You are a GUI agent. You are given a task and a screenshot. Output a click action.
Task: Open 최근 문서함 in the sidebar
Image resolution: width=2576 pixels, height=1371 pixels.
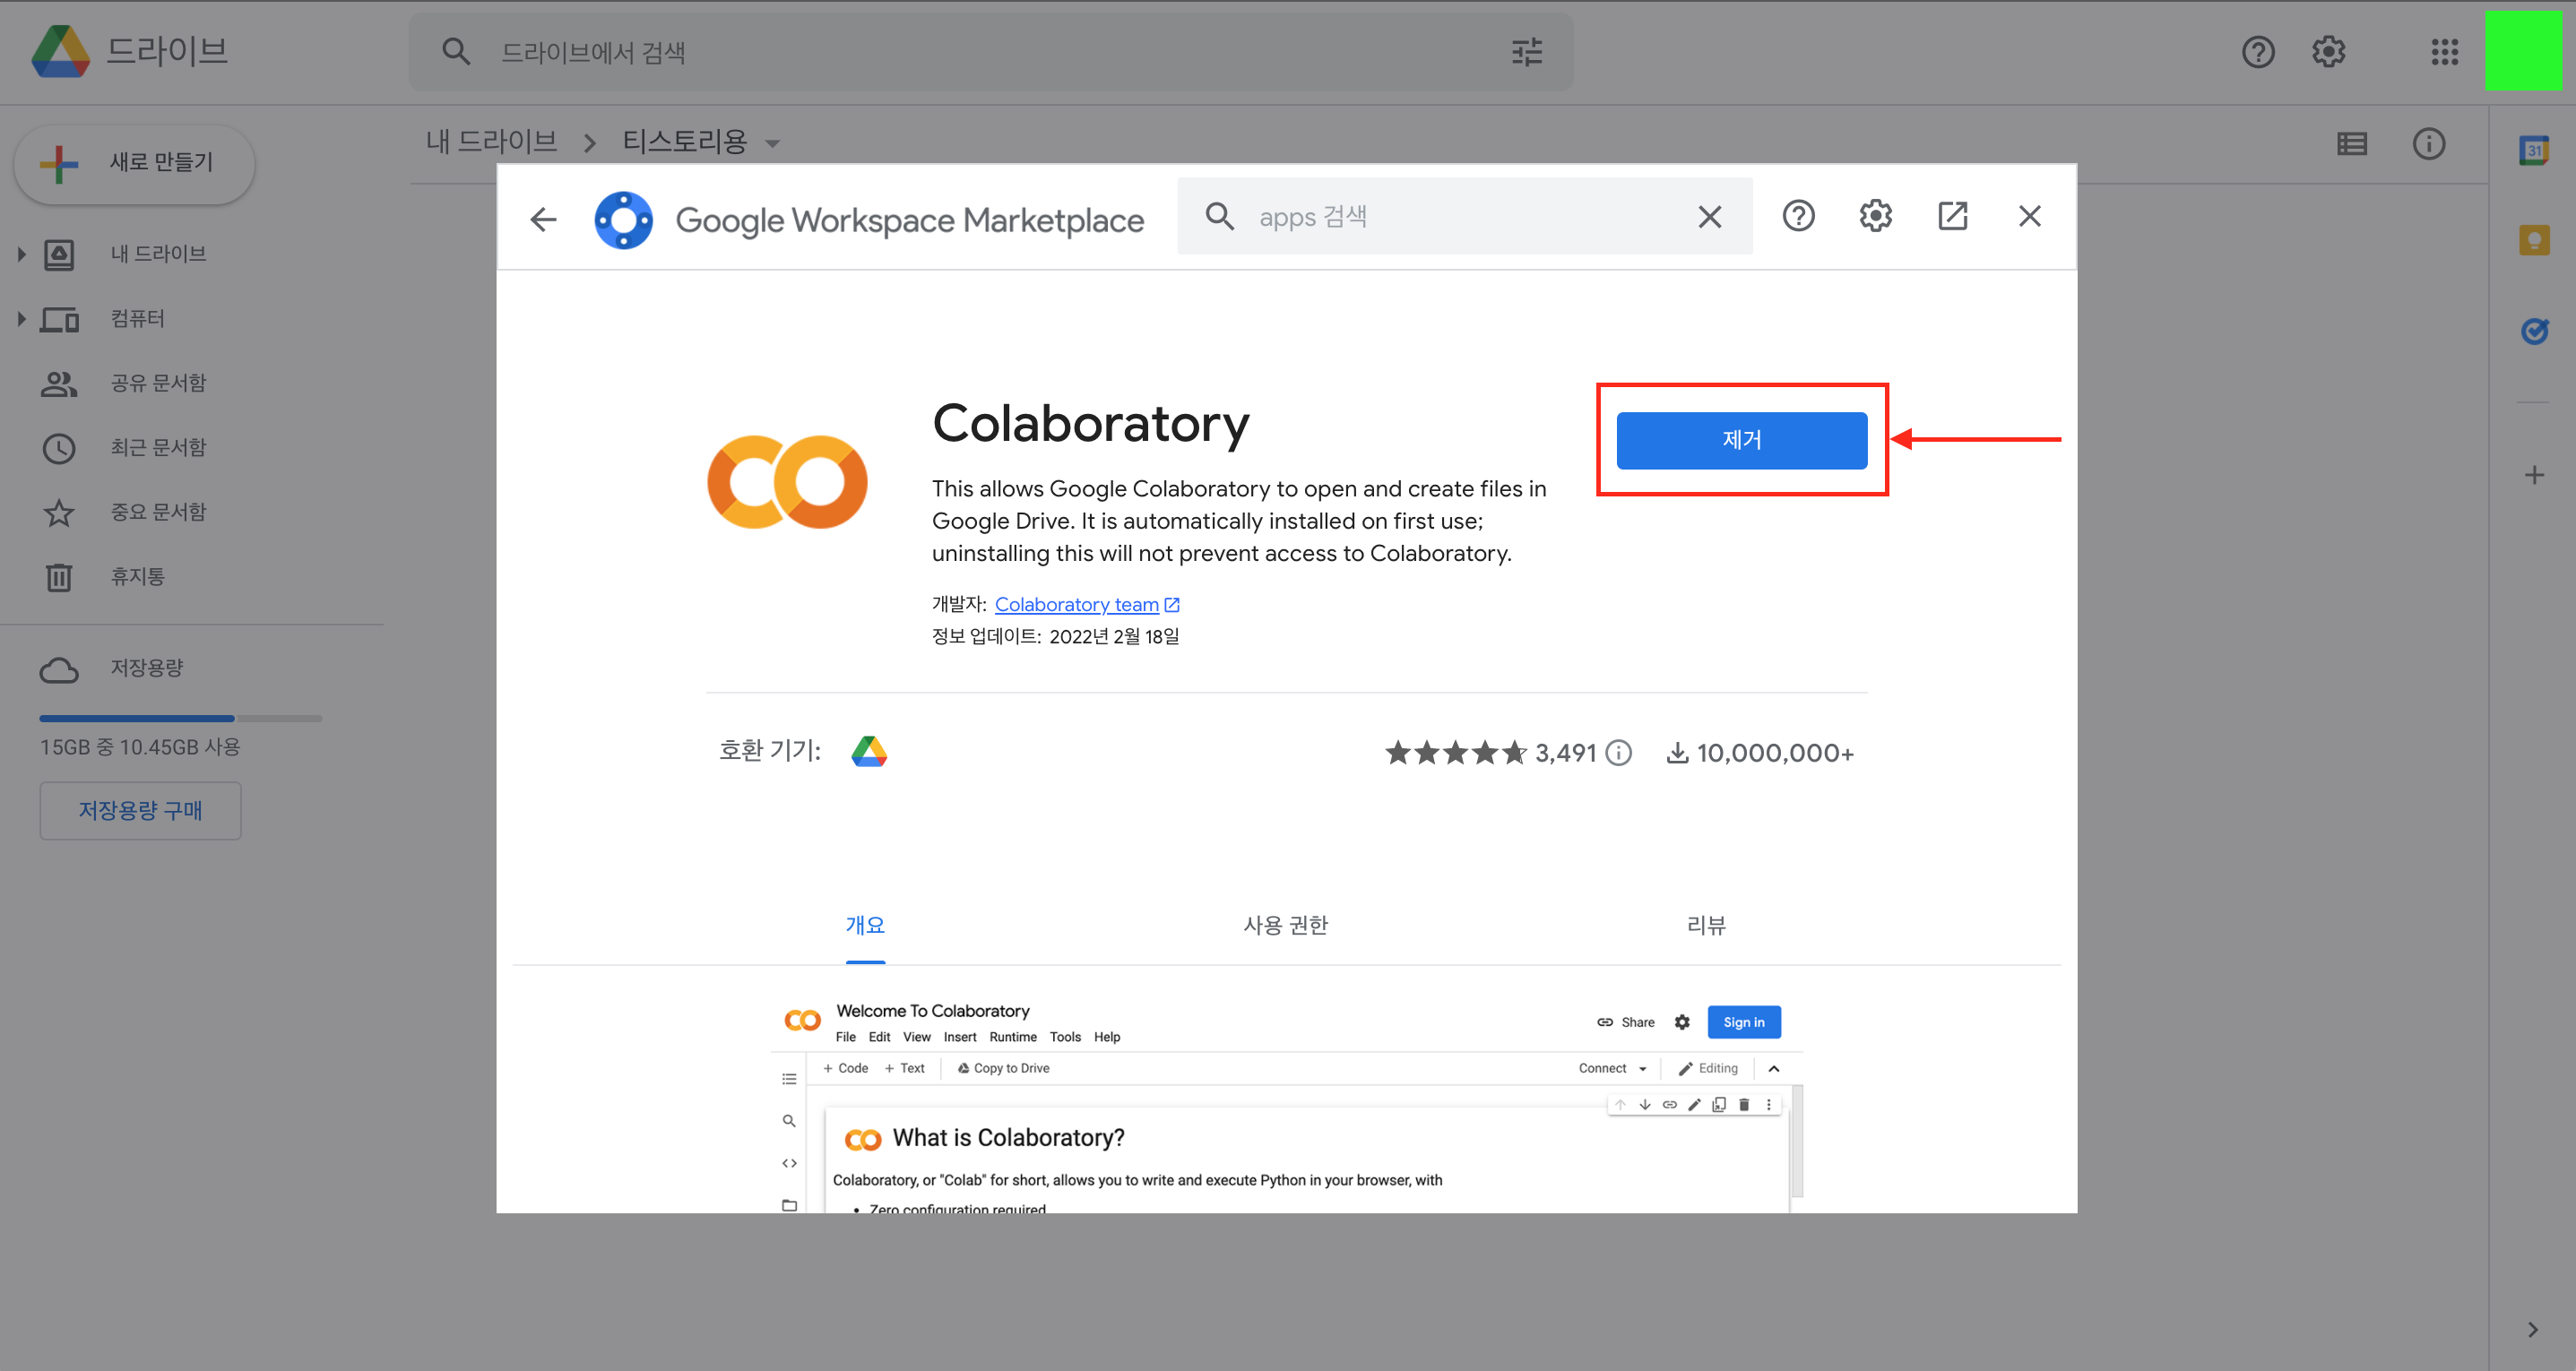[158, 447]
